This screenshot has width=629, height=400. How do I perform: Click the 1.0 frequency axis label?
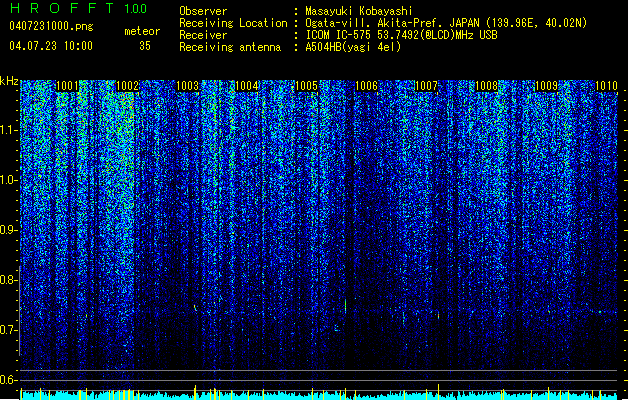[8, 180]
